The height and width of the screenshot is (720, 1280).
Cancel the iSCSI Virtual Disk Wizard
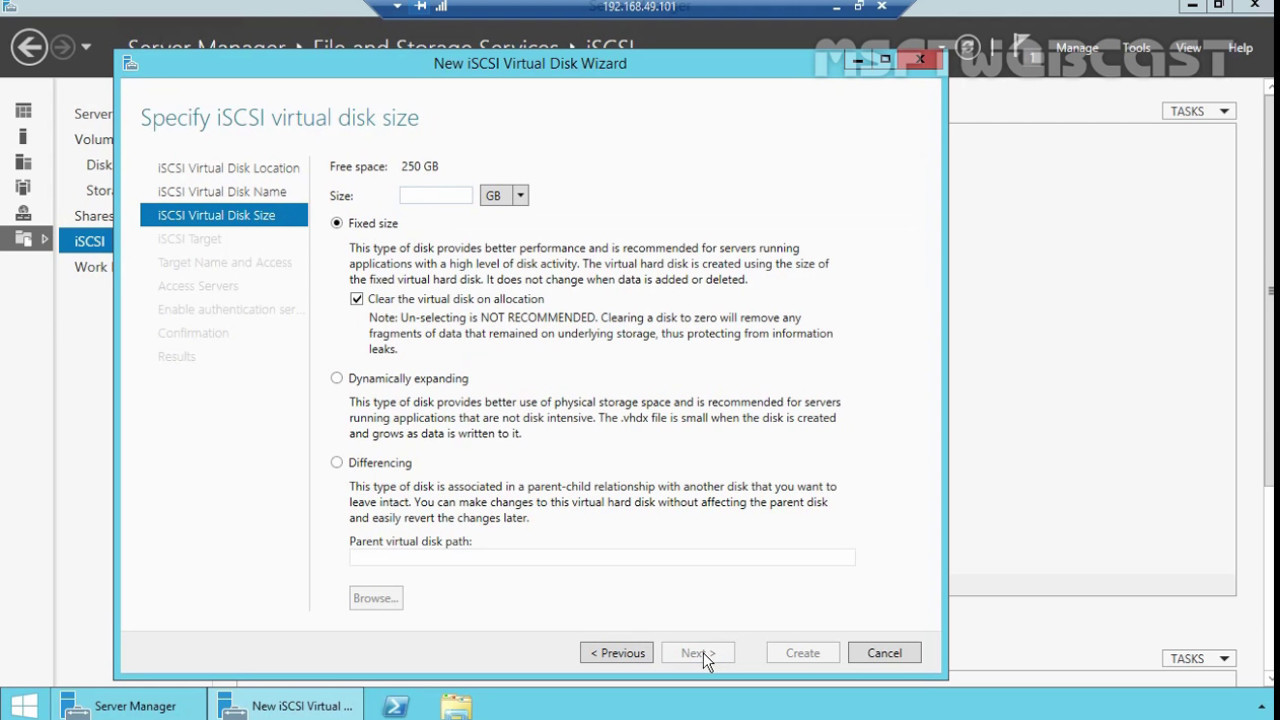point(884,653)
